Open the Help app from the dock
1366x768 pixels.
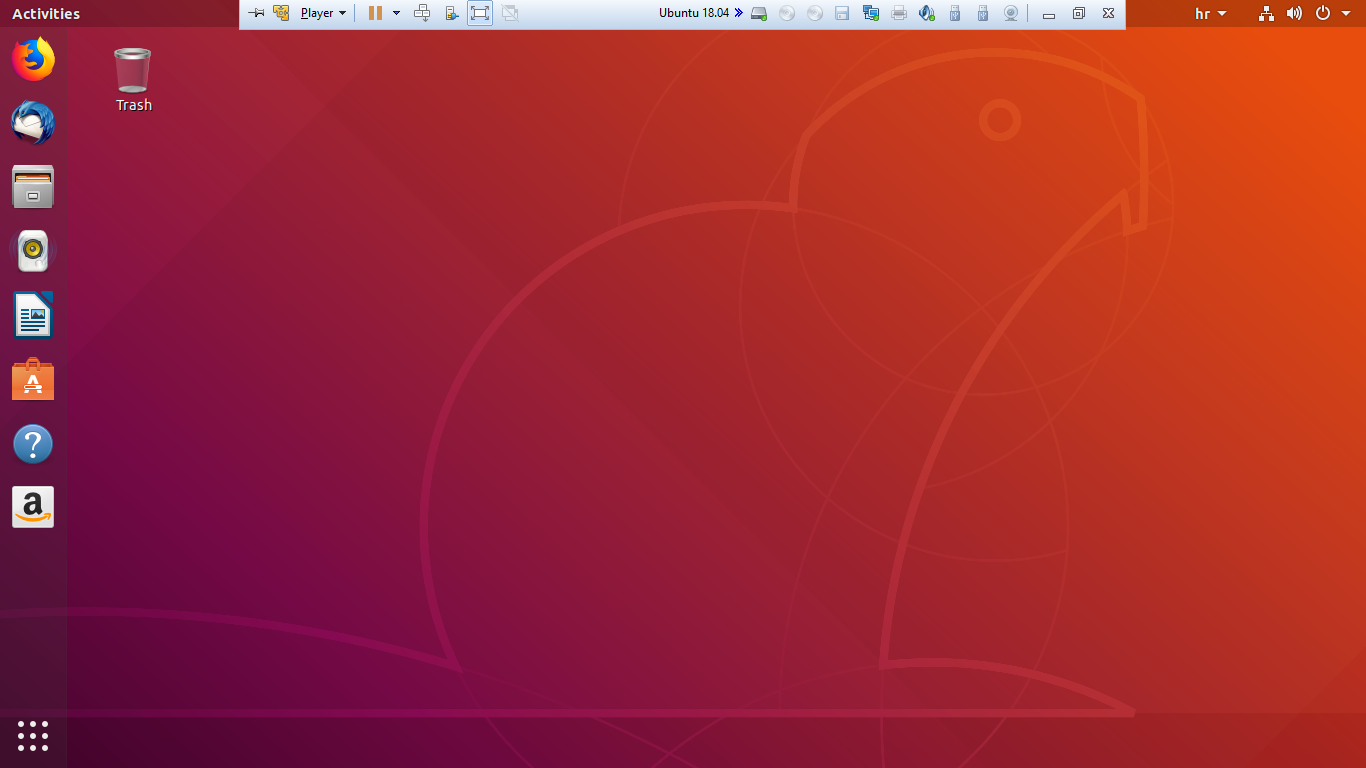click(x=33, y=444)
